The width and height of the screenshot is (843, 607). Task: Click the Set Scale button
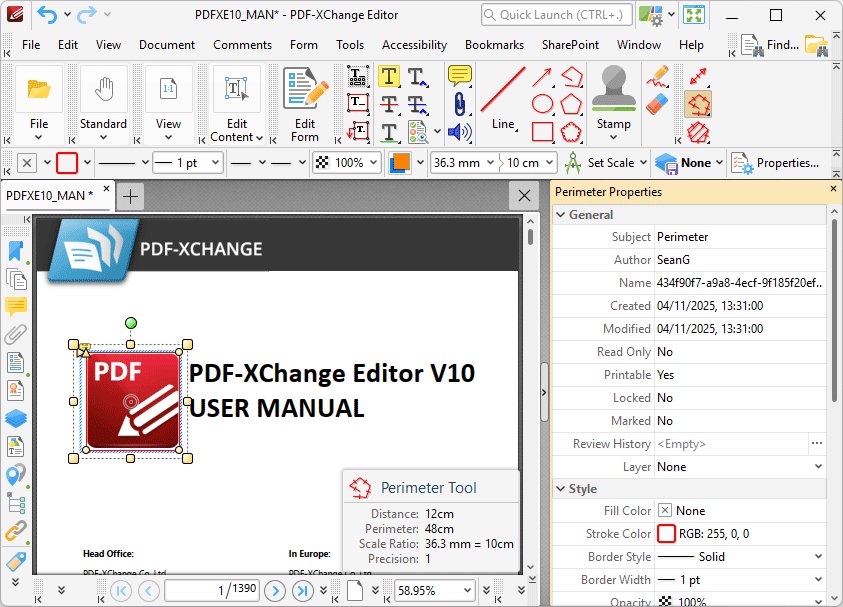point(606,162)
